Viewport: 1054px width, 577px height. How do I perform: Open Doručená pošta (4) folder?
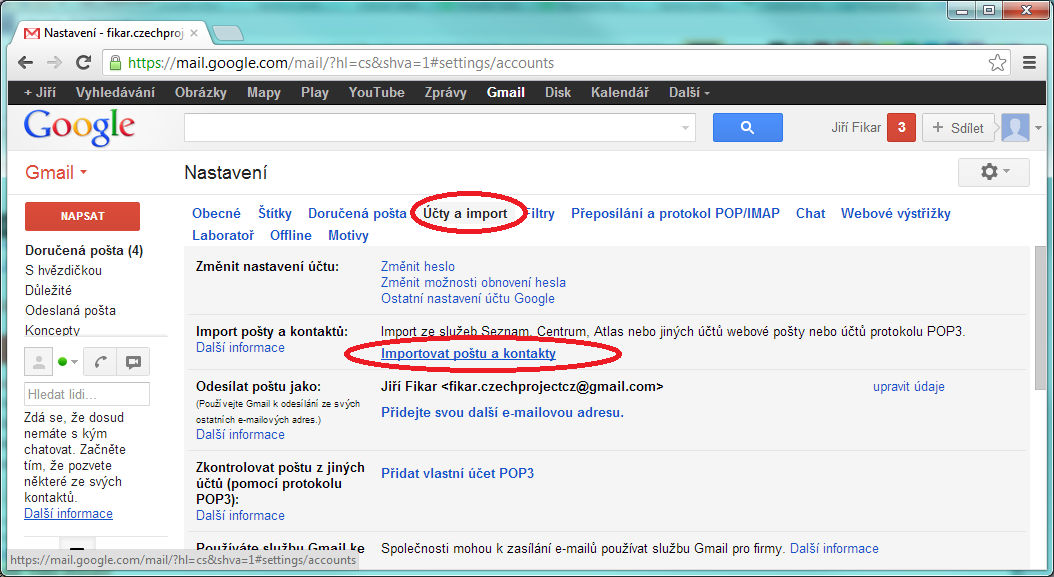click(84, 251)
